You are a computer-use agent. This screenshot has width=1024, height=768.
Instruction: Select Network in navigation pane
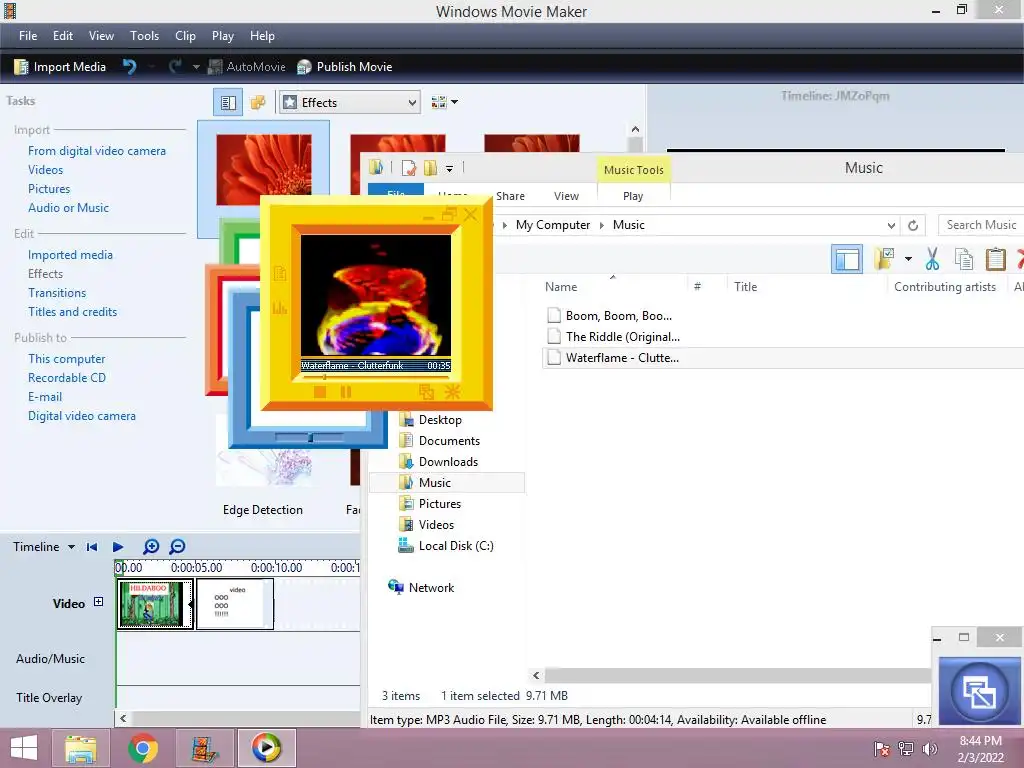431,587
